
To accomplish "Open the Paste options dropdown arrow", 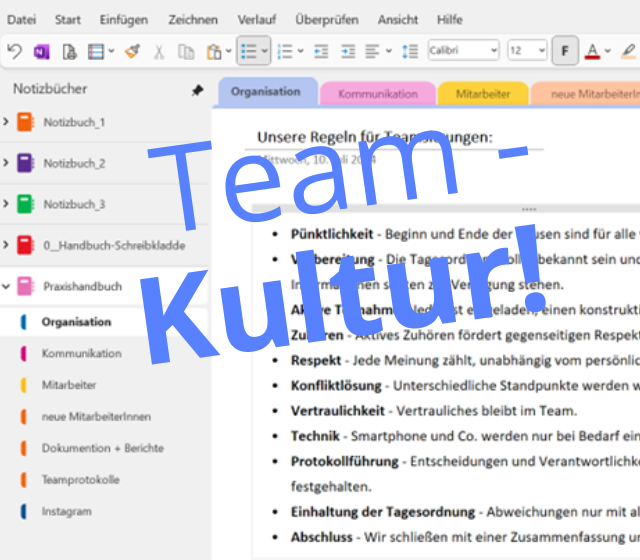I will [229, 51].
